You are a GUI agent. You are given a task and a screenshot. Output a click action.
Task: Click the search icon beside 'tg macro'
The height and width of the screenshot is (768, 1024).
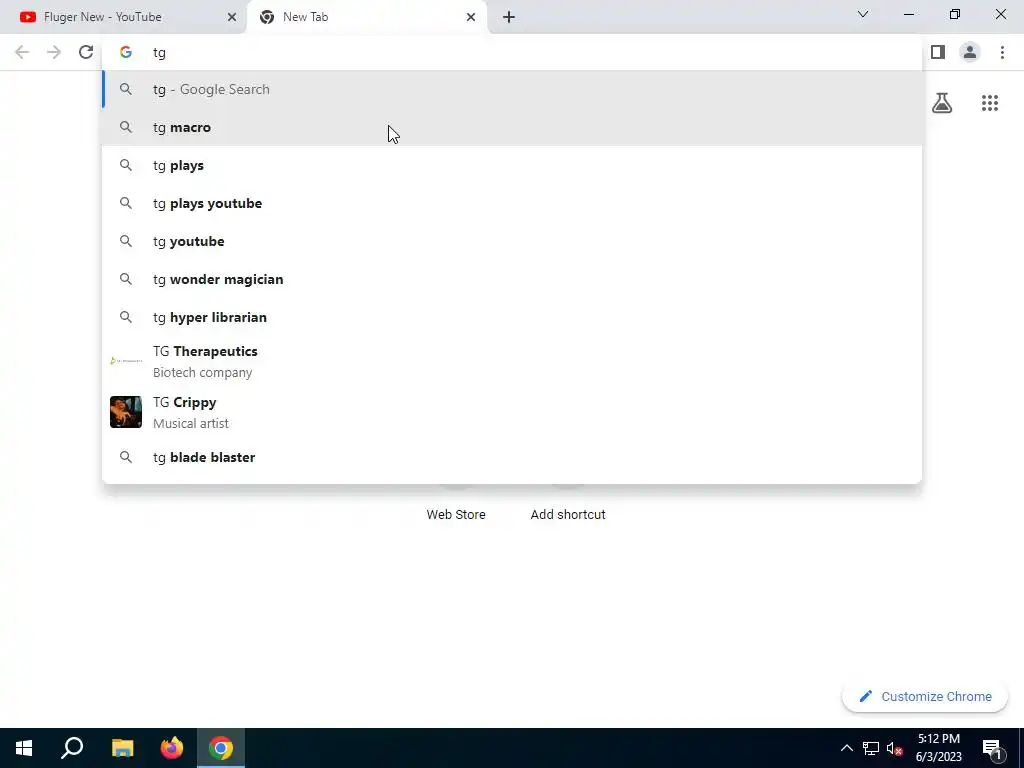(126, 127)
